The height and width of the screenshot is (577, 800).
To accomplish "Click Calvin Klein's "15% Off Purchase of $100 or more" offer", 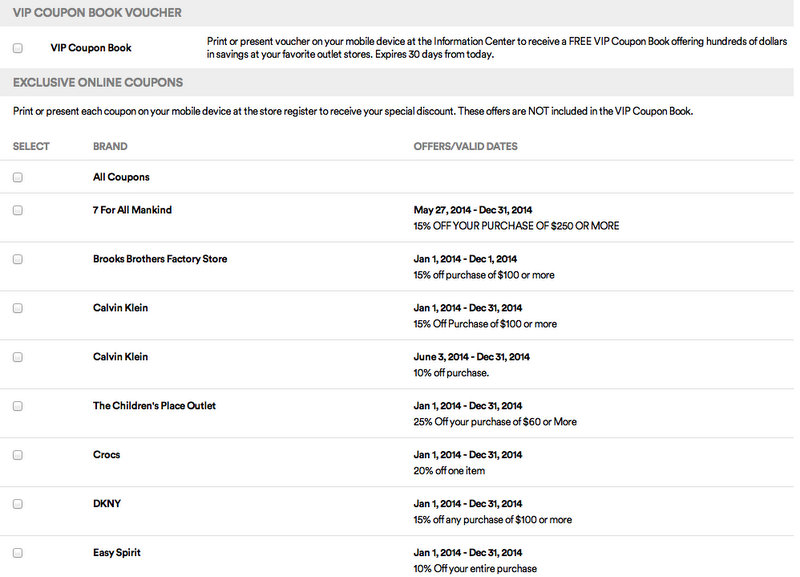I will [485, 324].
